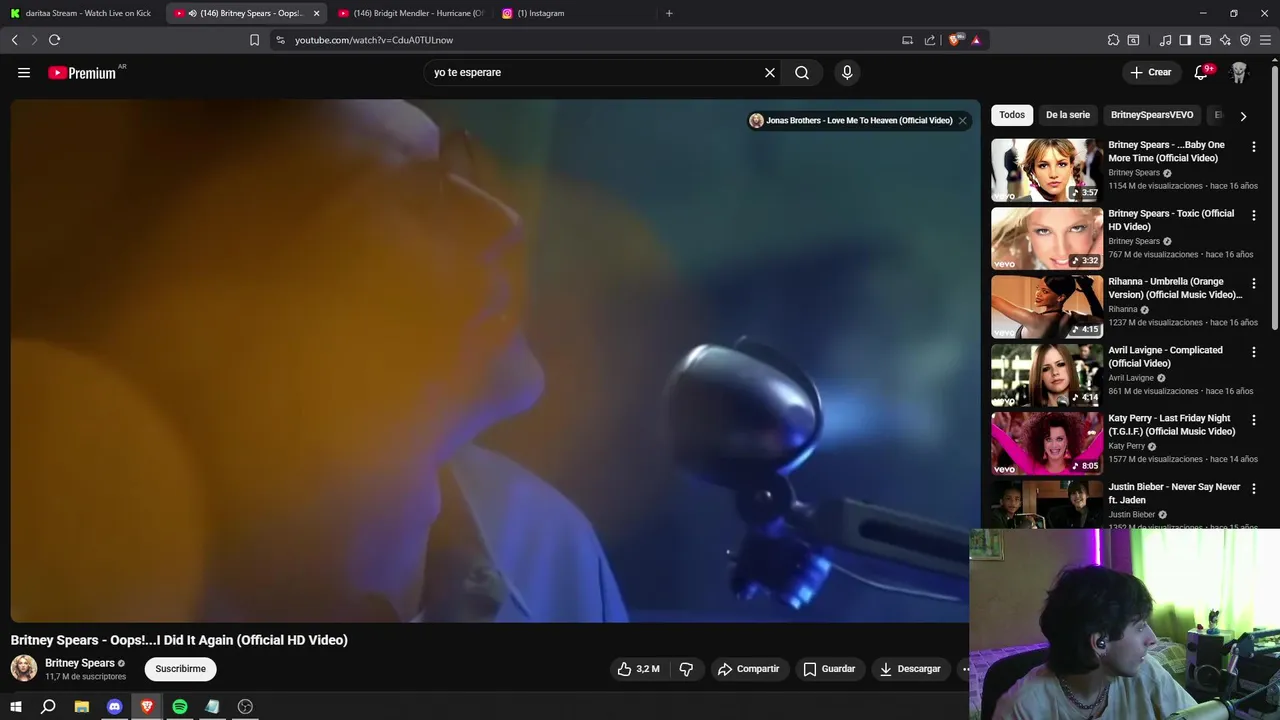Open options for Last Friday Night
This screenshot has height=720, width=1280.
click(1253, 420)
